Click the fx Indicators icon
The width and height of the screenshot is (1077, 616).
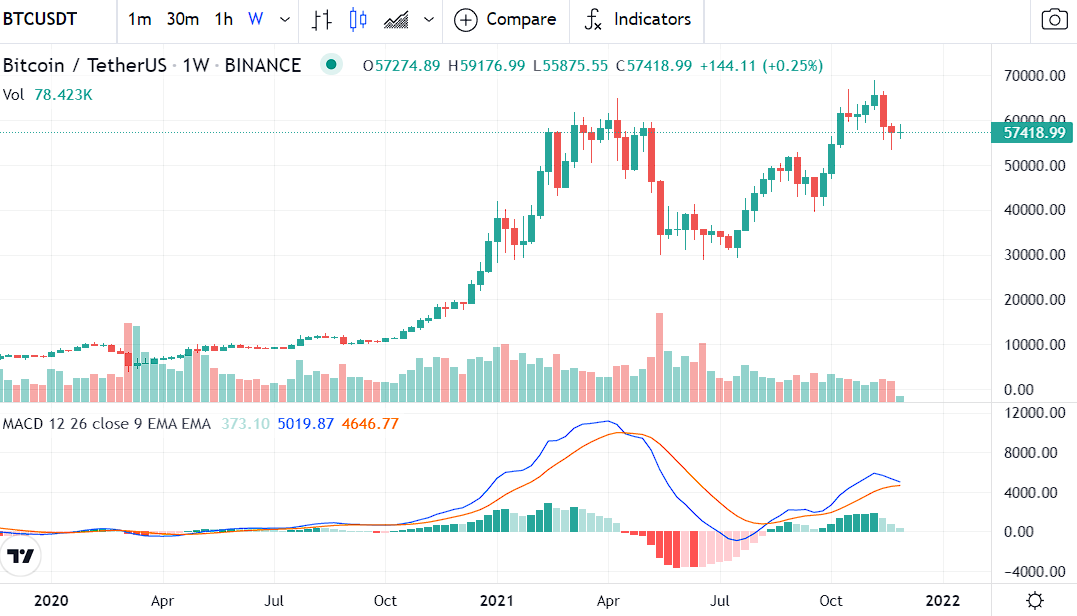point(593,19)
